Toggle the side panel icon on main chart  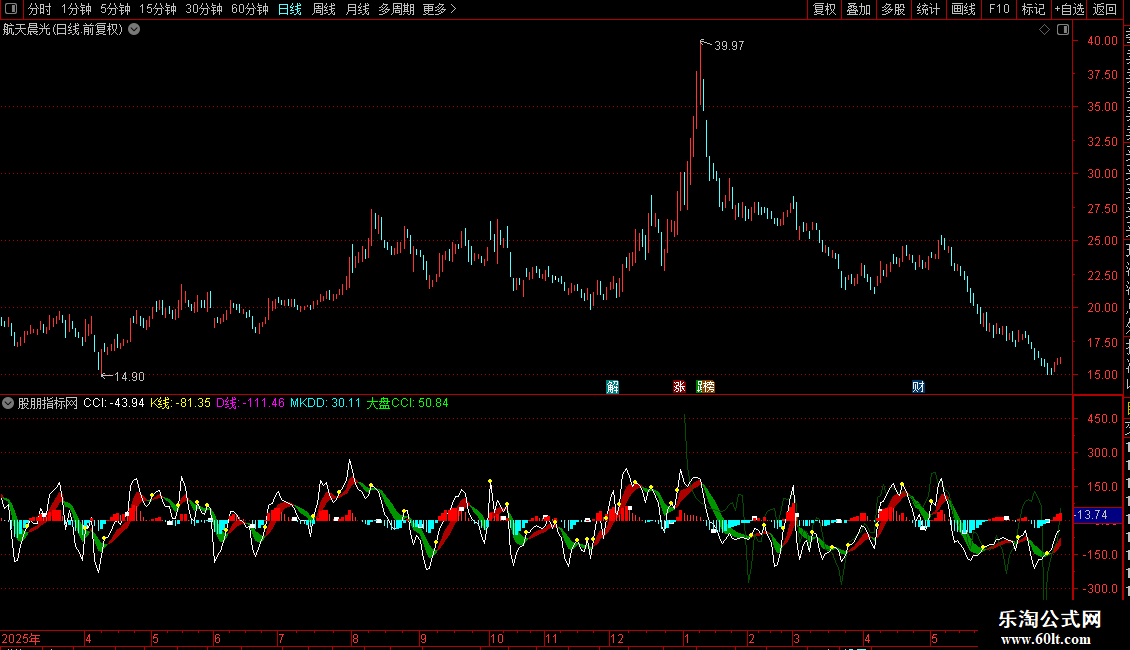coord(1063,30)
